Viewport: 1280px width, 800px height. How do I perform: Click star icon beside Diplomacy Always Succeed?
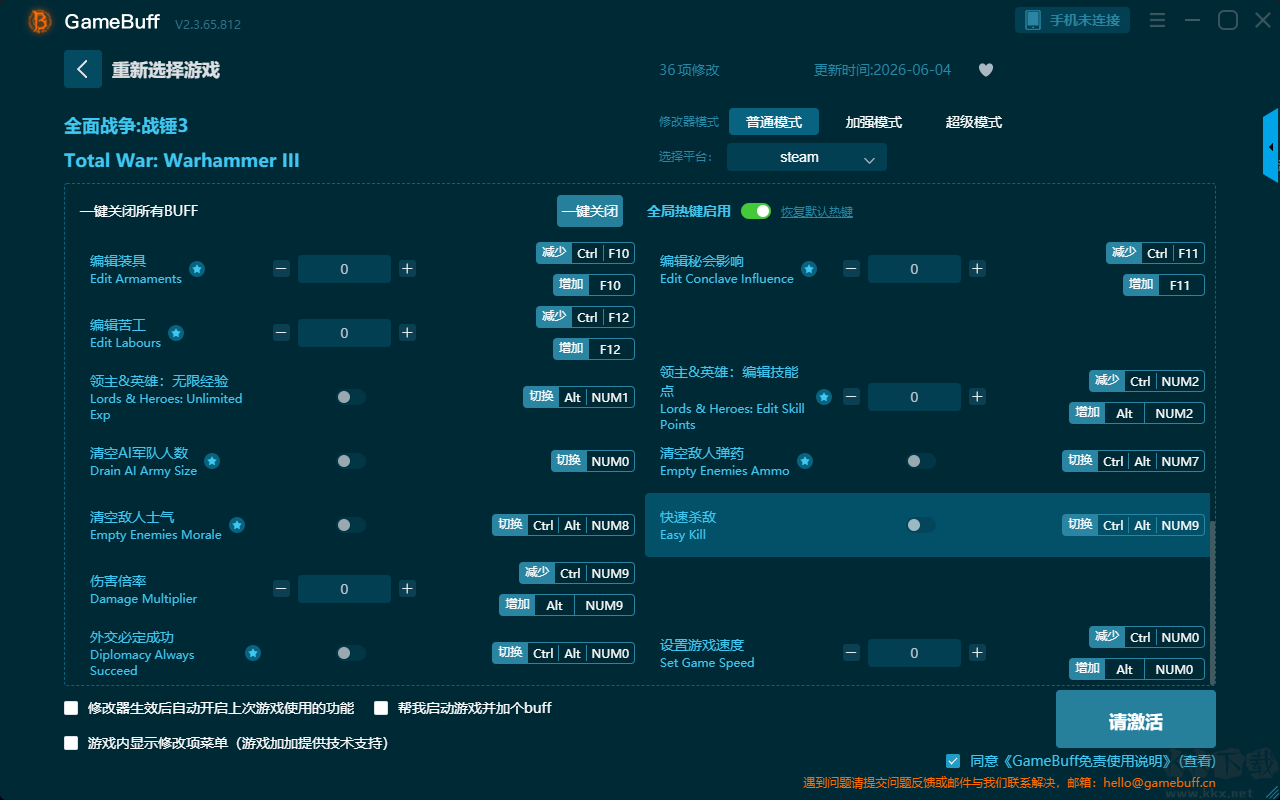[253, 653]
